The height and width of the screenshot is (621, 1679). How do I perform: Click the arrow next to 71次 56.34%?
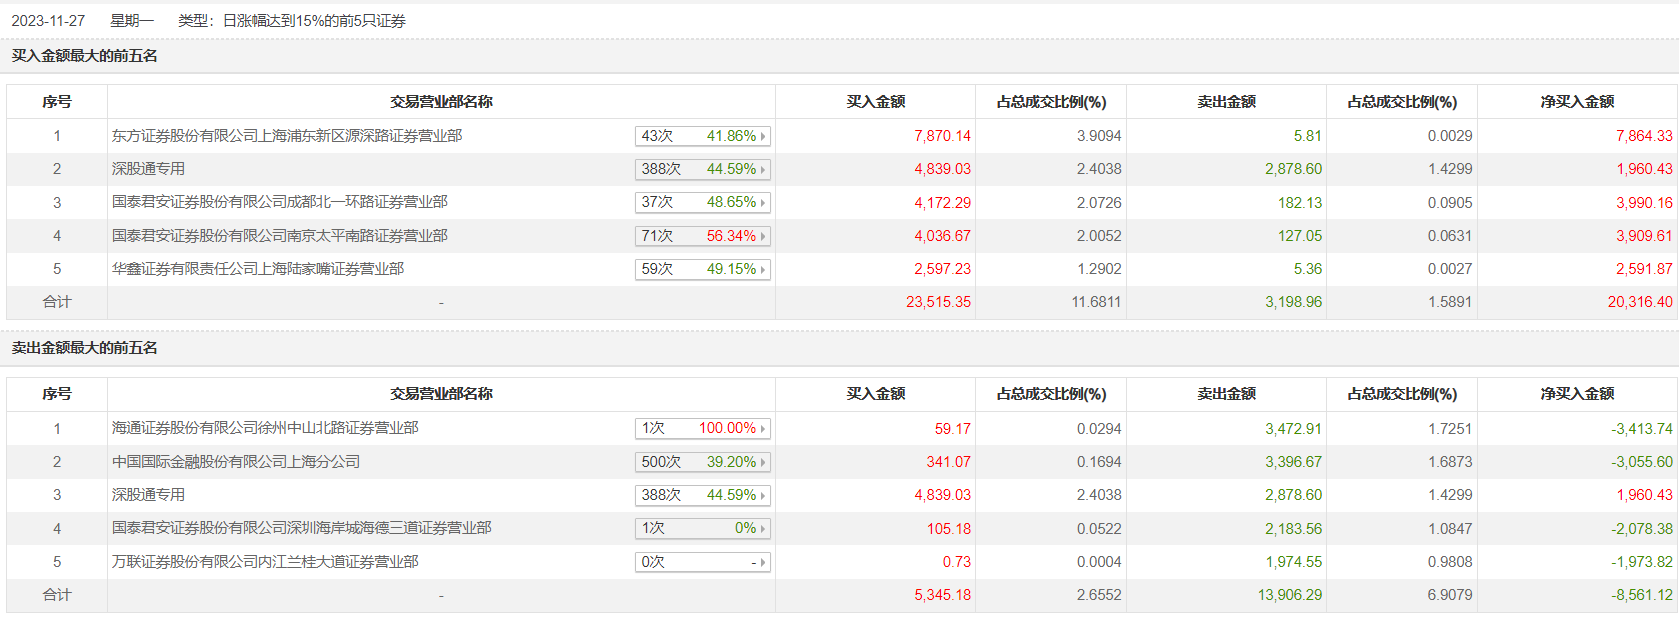pyautogui.click(x=763, y=237)
